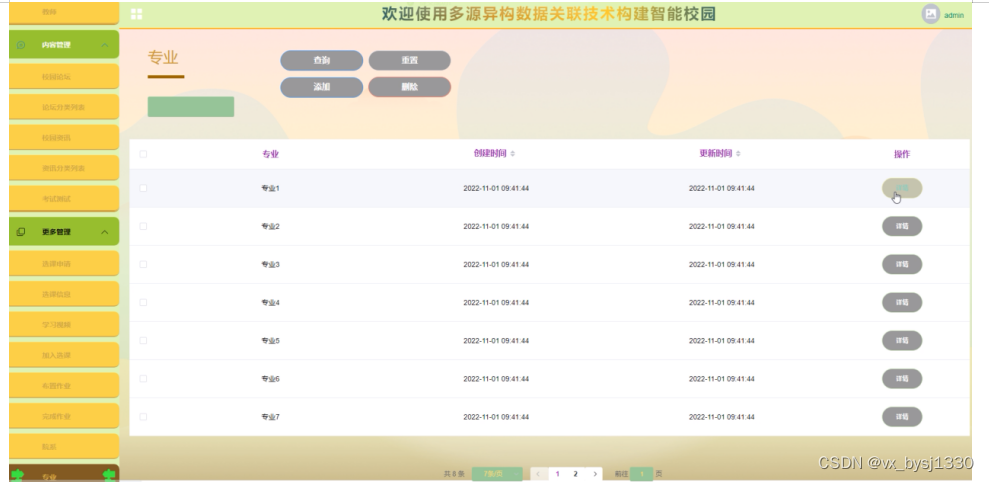Screen dimensions: 989x482
Task: Open 详情 for 专业3
Action: [902, 264]
